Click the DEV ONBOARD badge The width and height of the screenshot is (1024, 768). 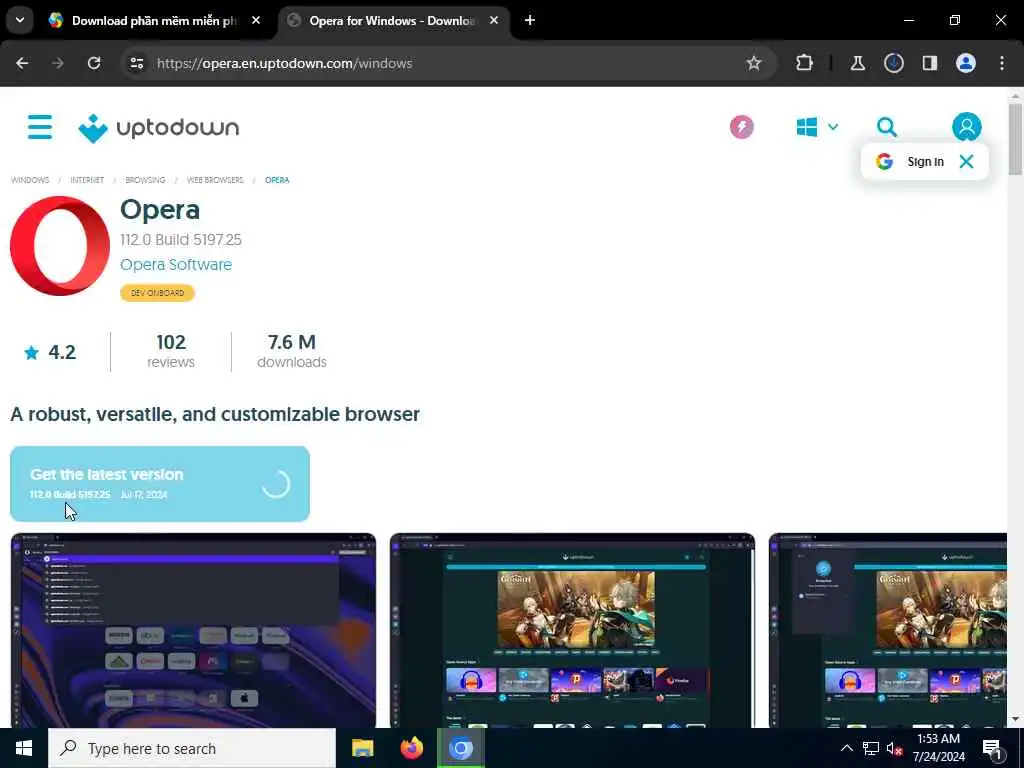[x=157, y=293]
